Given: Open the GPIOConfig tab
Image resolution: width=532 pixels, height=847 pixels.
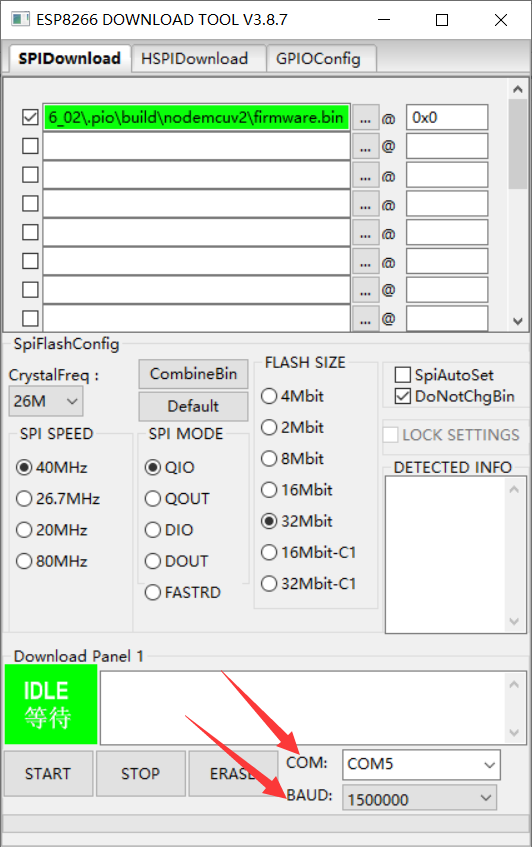Looking at the screenshot, I should pos(318,58).
